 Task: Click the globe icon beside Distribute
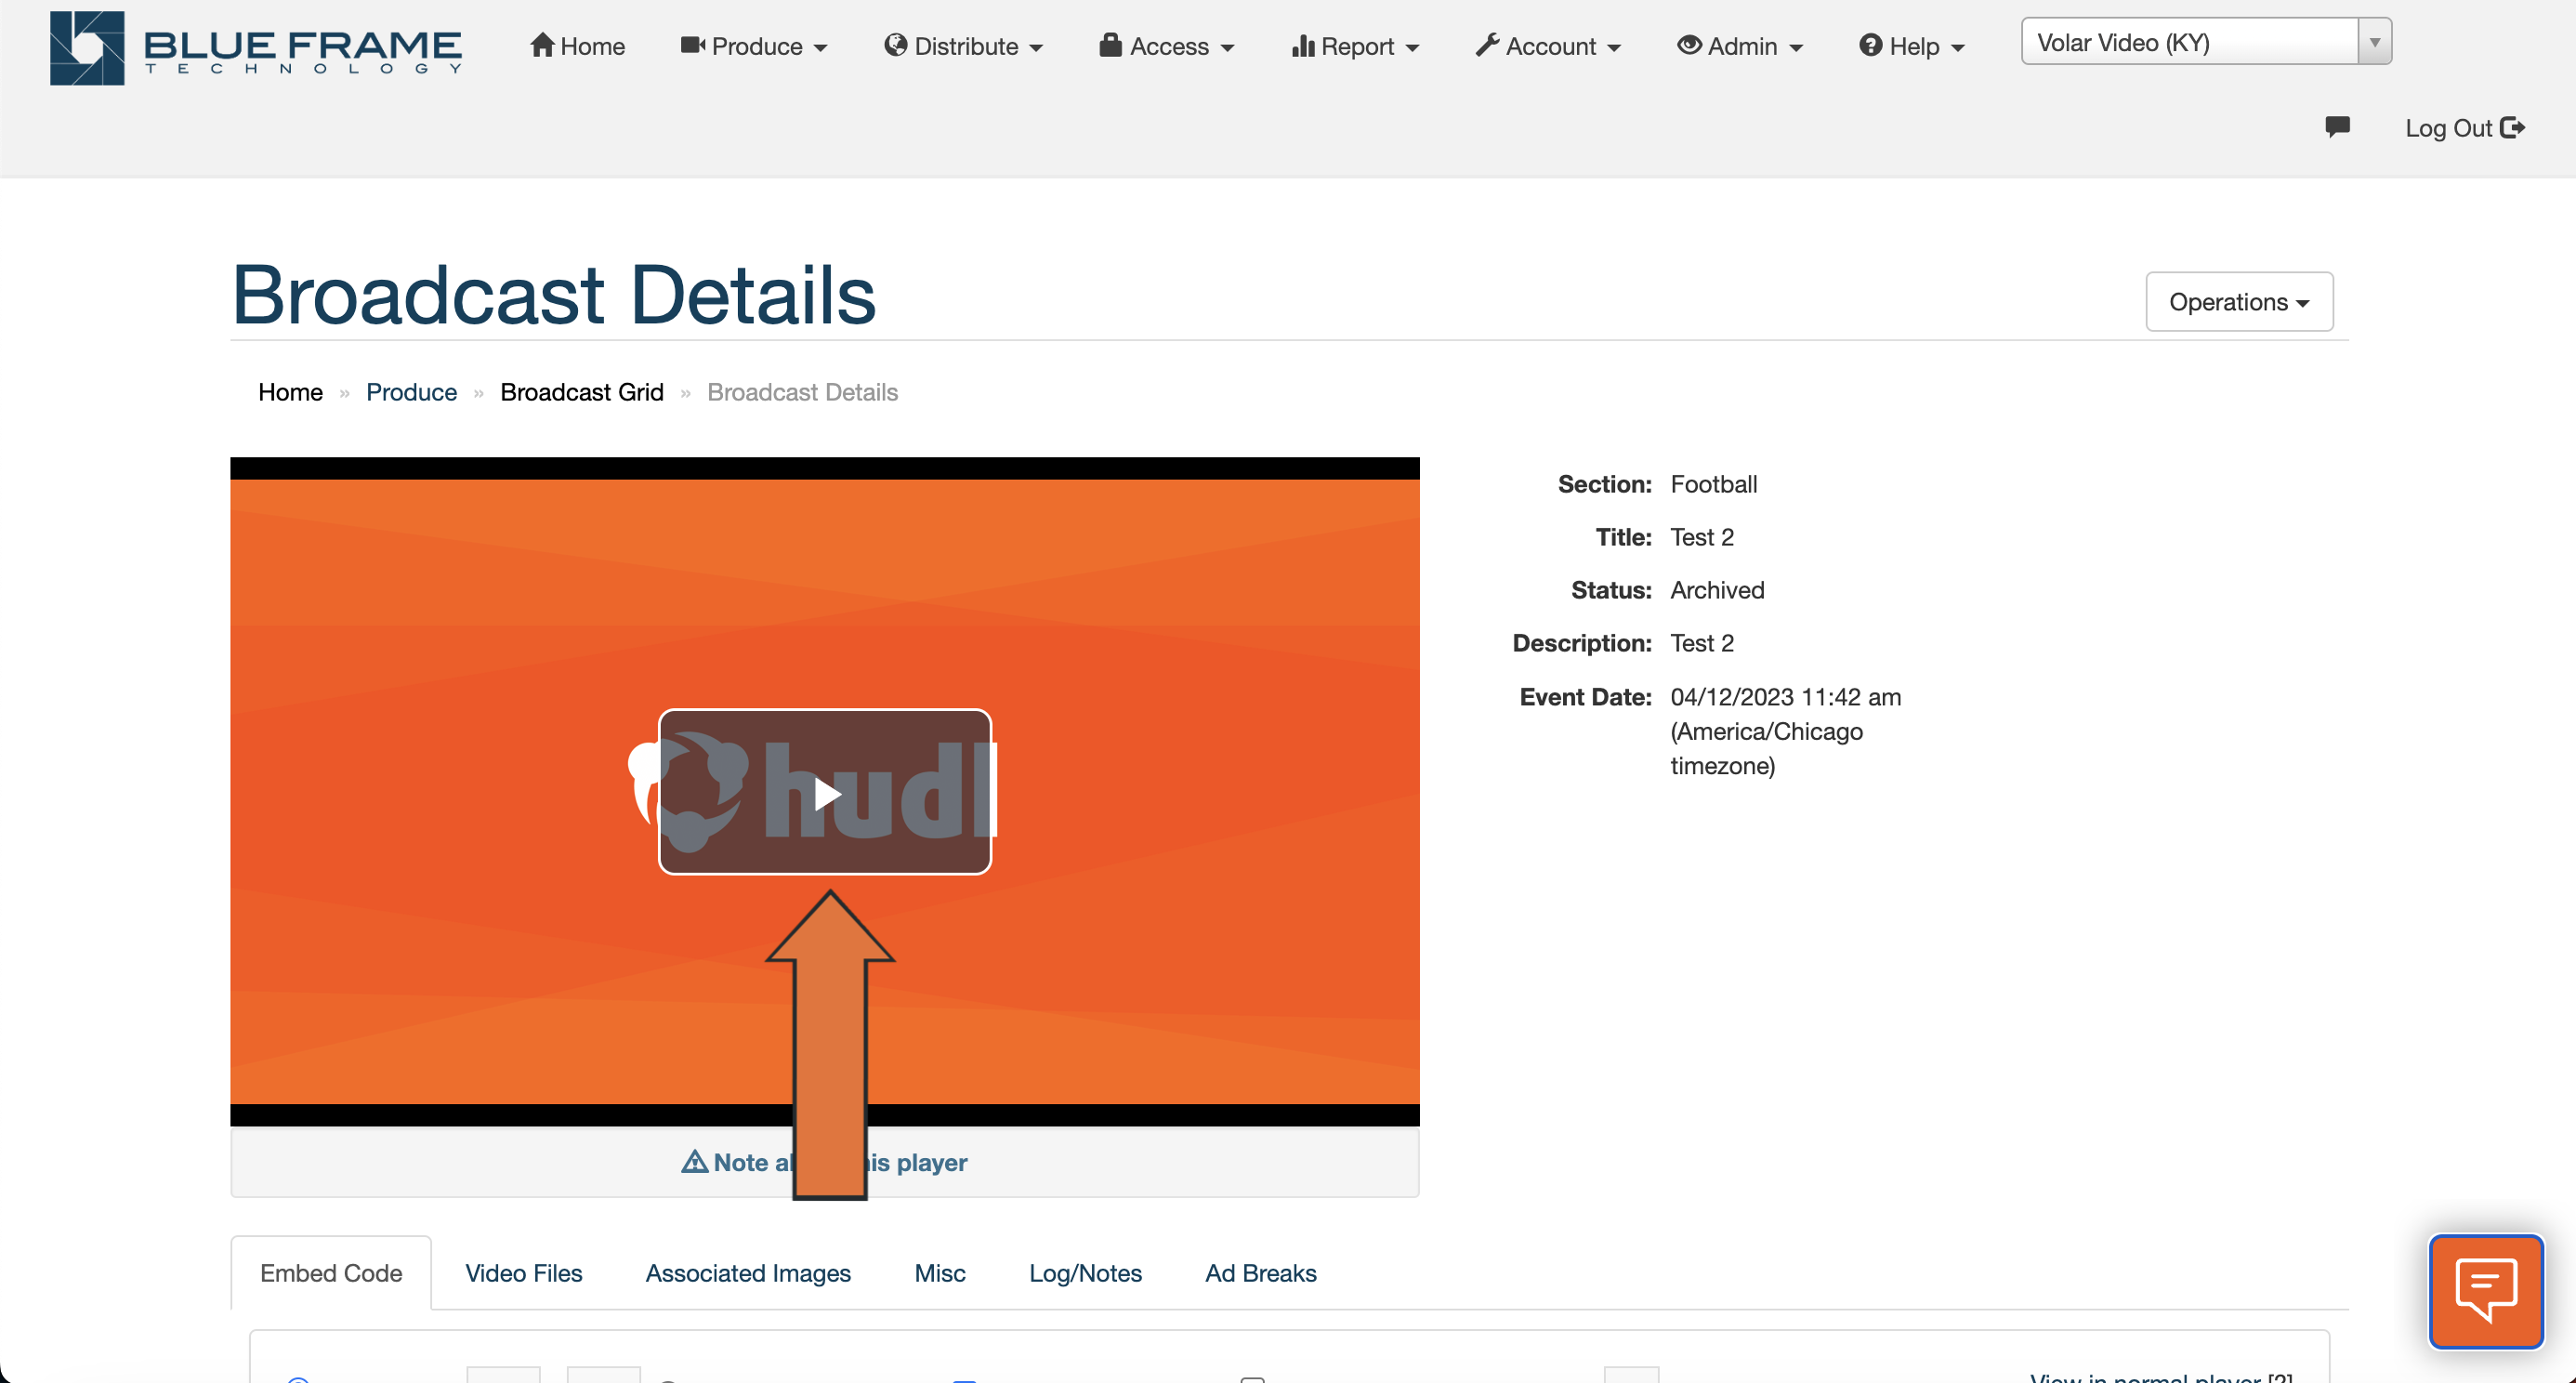click(895, 45)
